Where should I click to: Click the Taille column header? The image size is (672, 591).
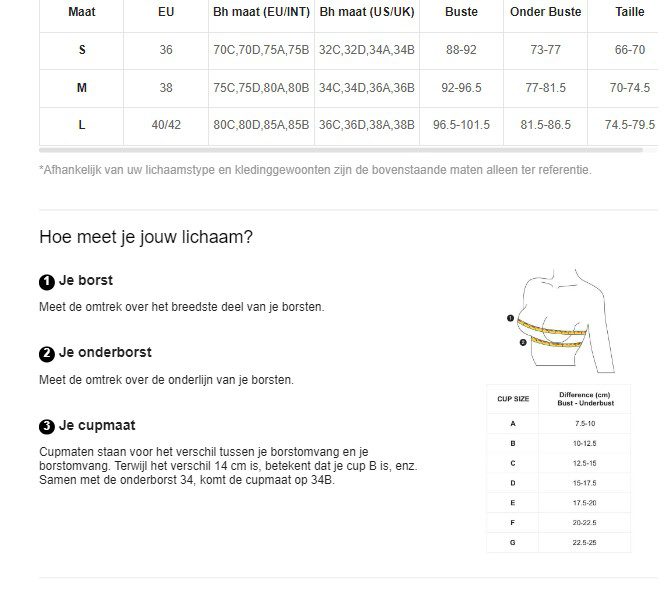click(630, 12)
